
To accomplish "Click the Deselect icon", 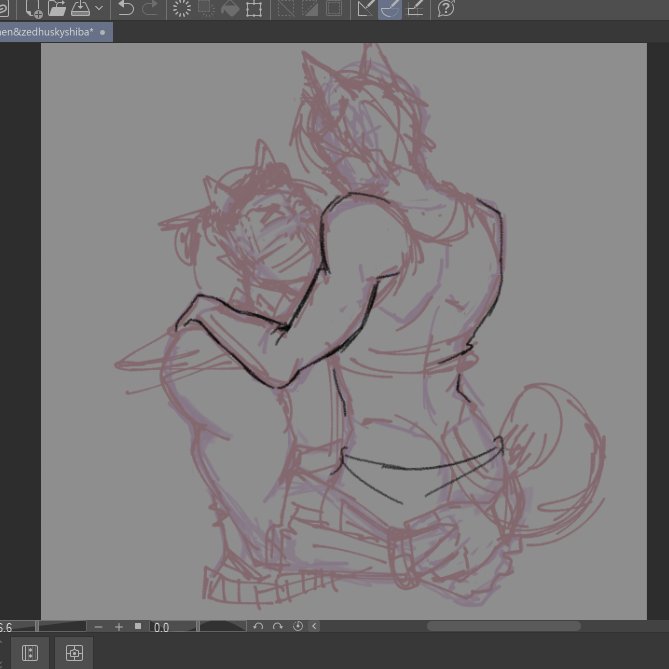I will (x=286, y=9).
